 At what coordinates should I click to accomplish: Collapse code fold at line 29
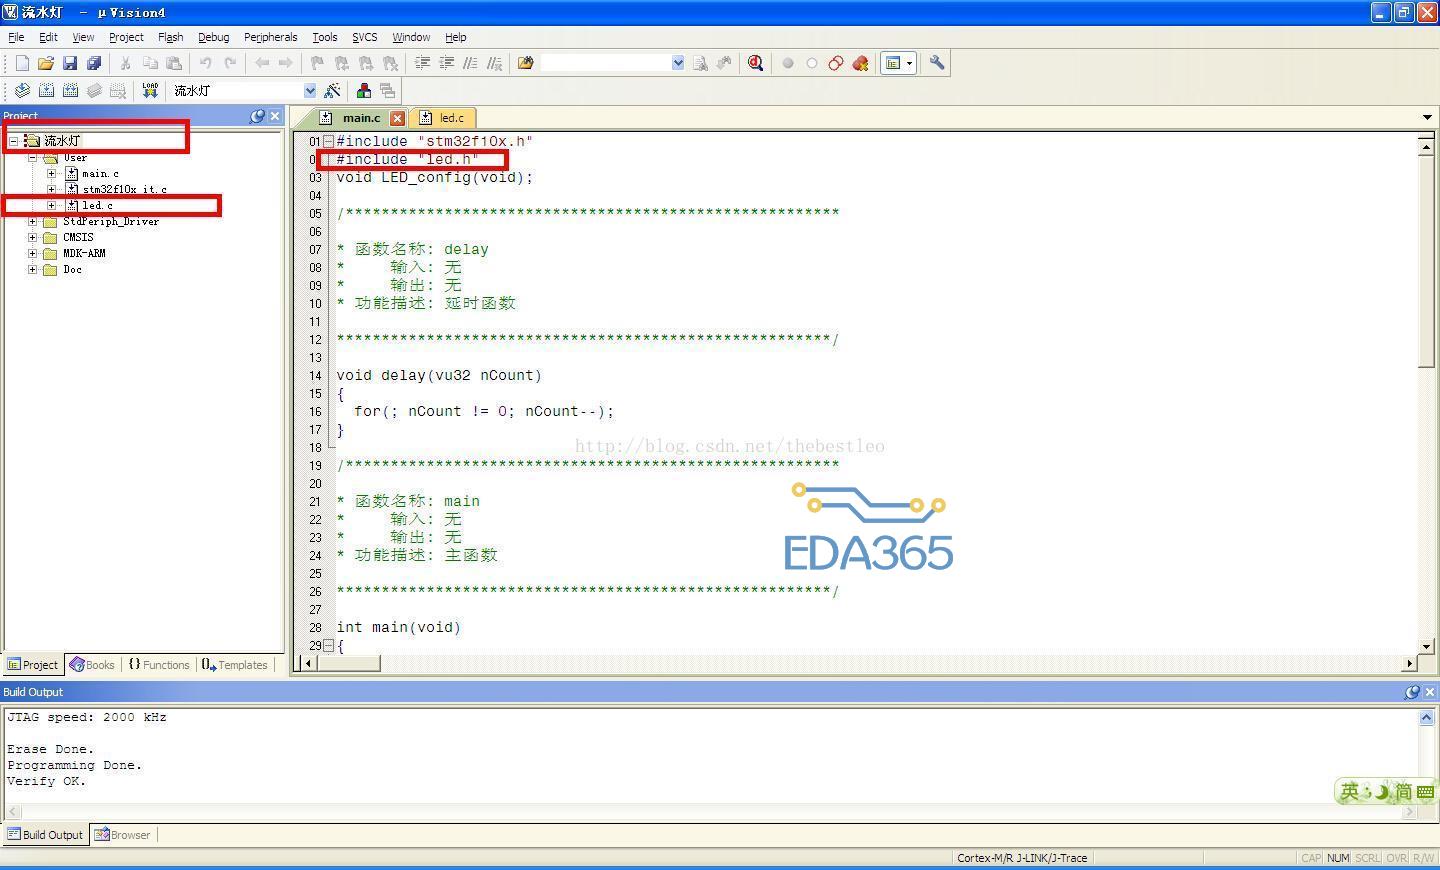pyautogui.click(x=328, y=645)
